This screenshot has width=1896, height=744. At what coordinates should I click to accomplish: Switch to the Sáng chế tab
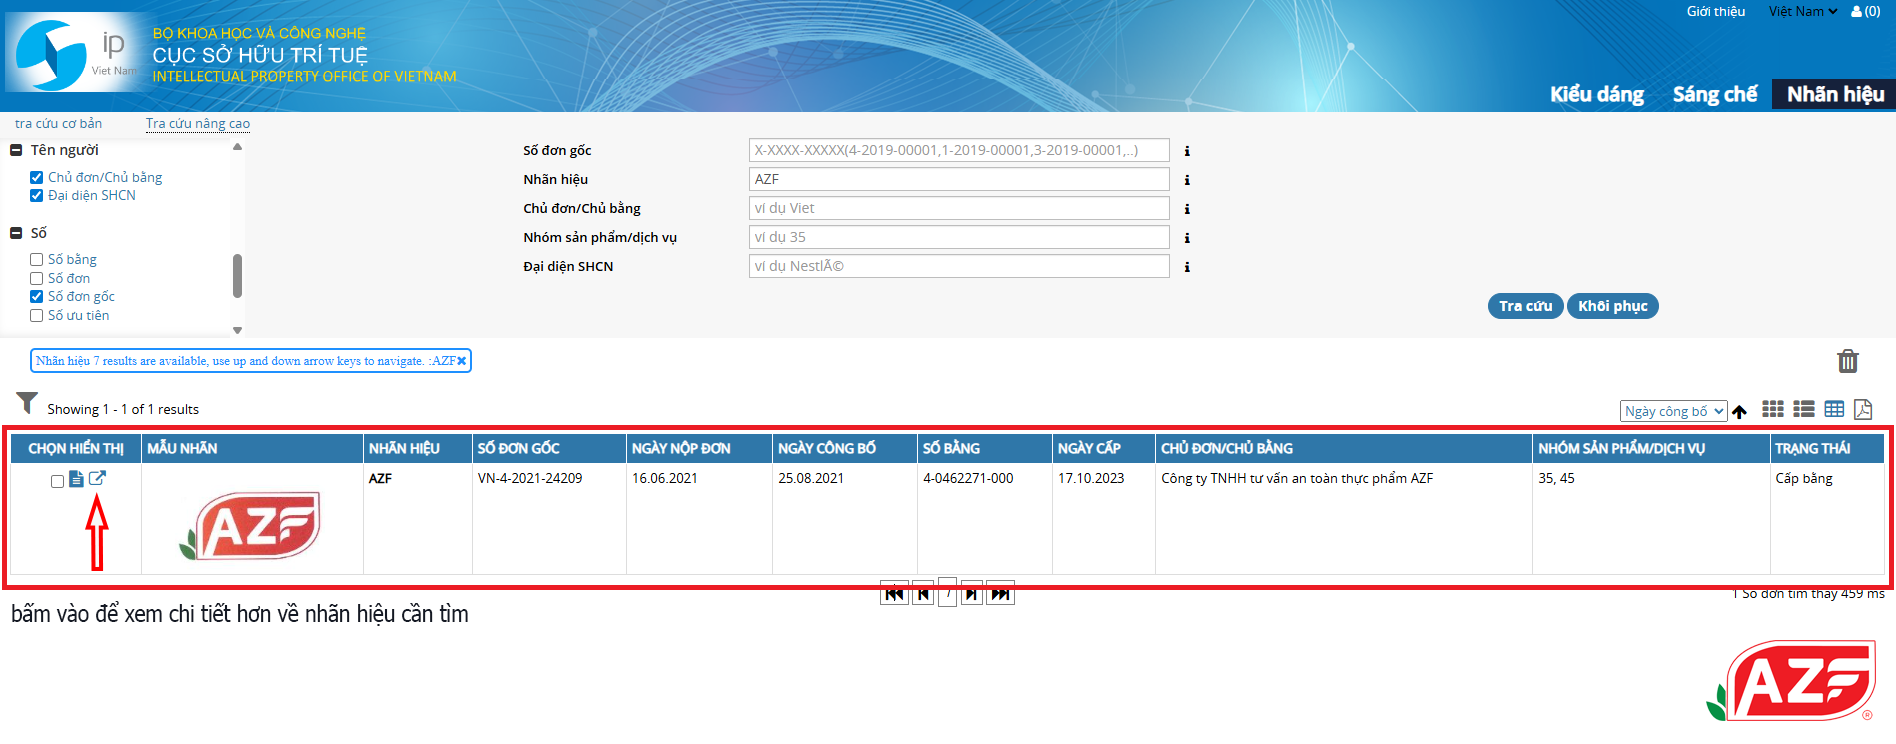click(1714, 94)
